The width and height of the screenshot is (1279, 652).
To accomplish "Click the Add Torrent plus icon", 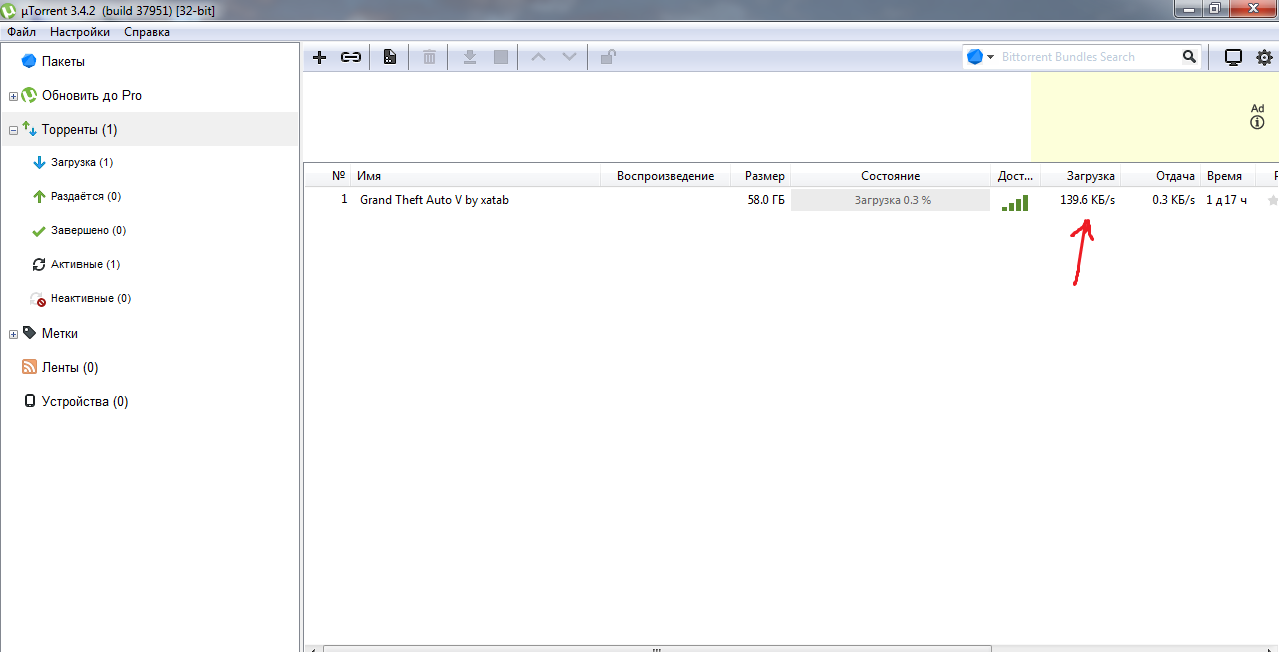I will [320, 57].
